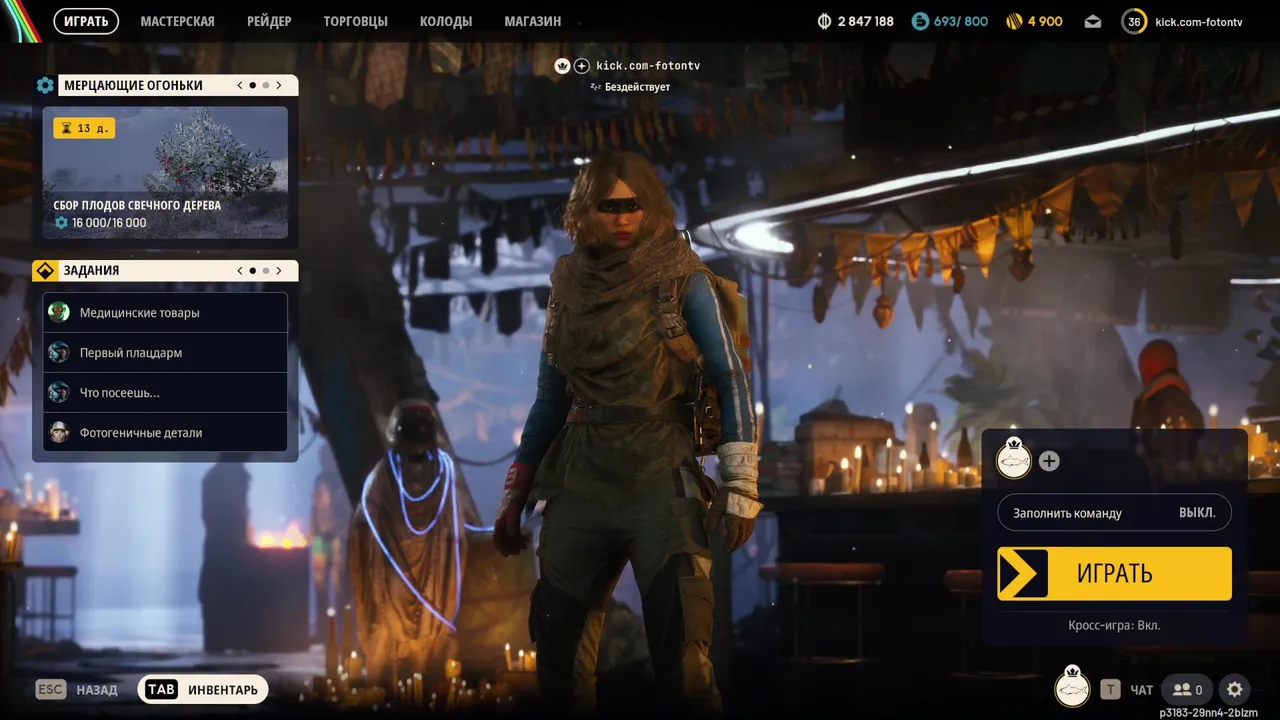The image size is (1280, 720).
Task: Start match with yellow ИГРАТЬ button
Action: tap(1114, 573)
